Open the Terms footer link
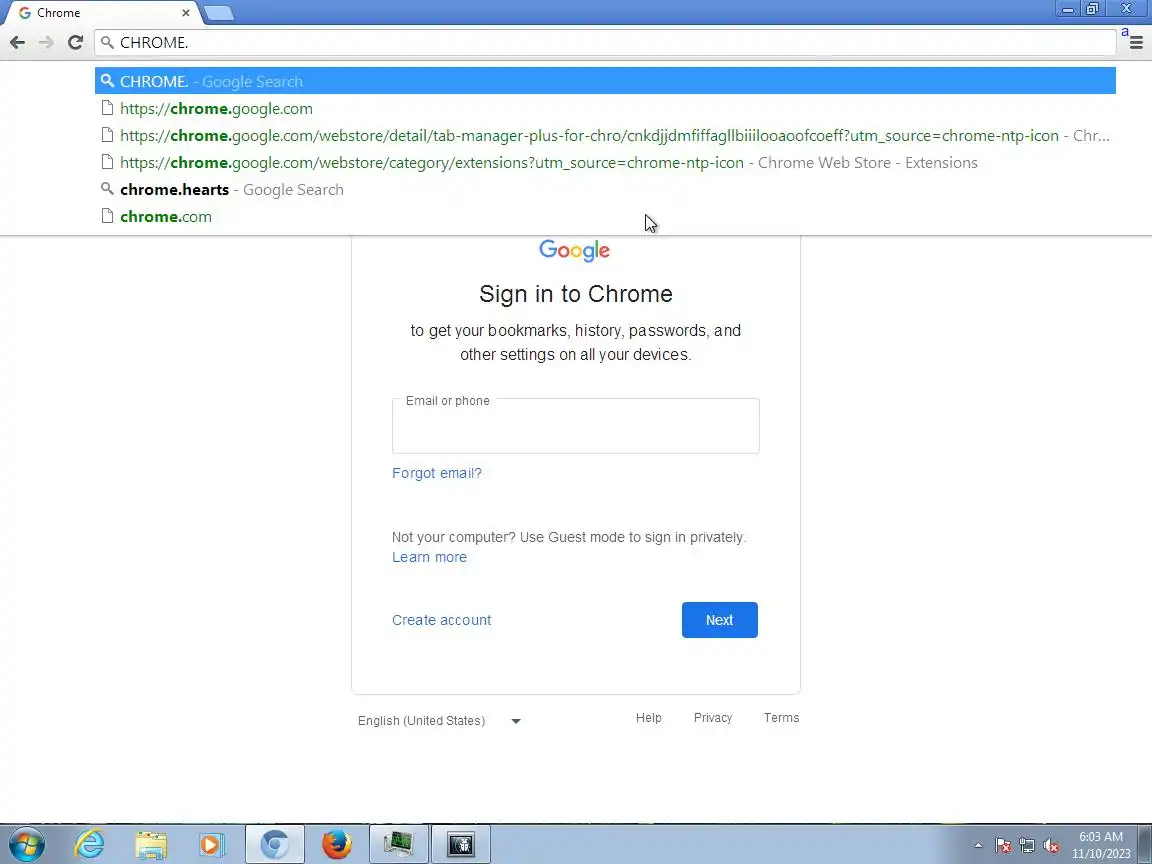Viewport: 1152px width, 864px height. click(x=781, y=718)
